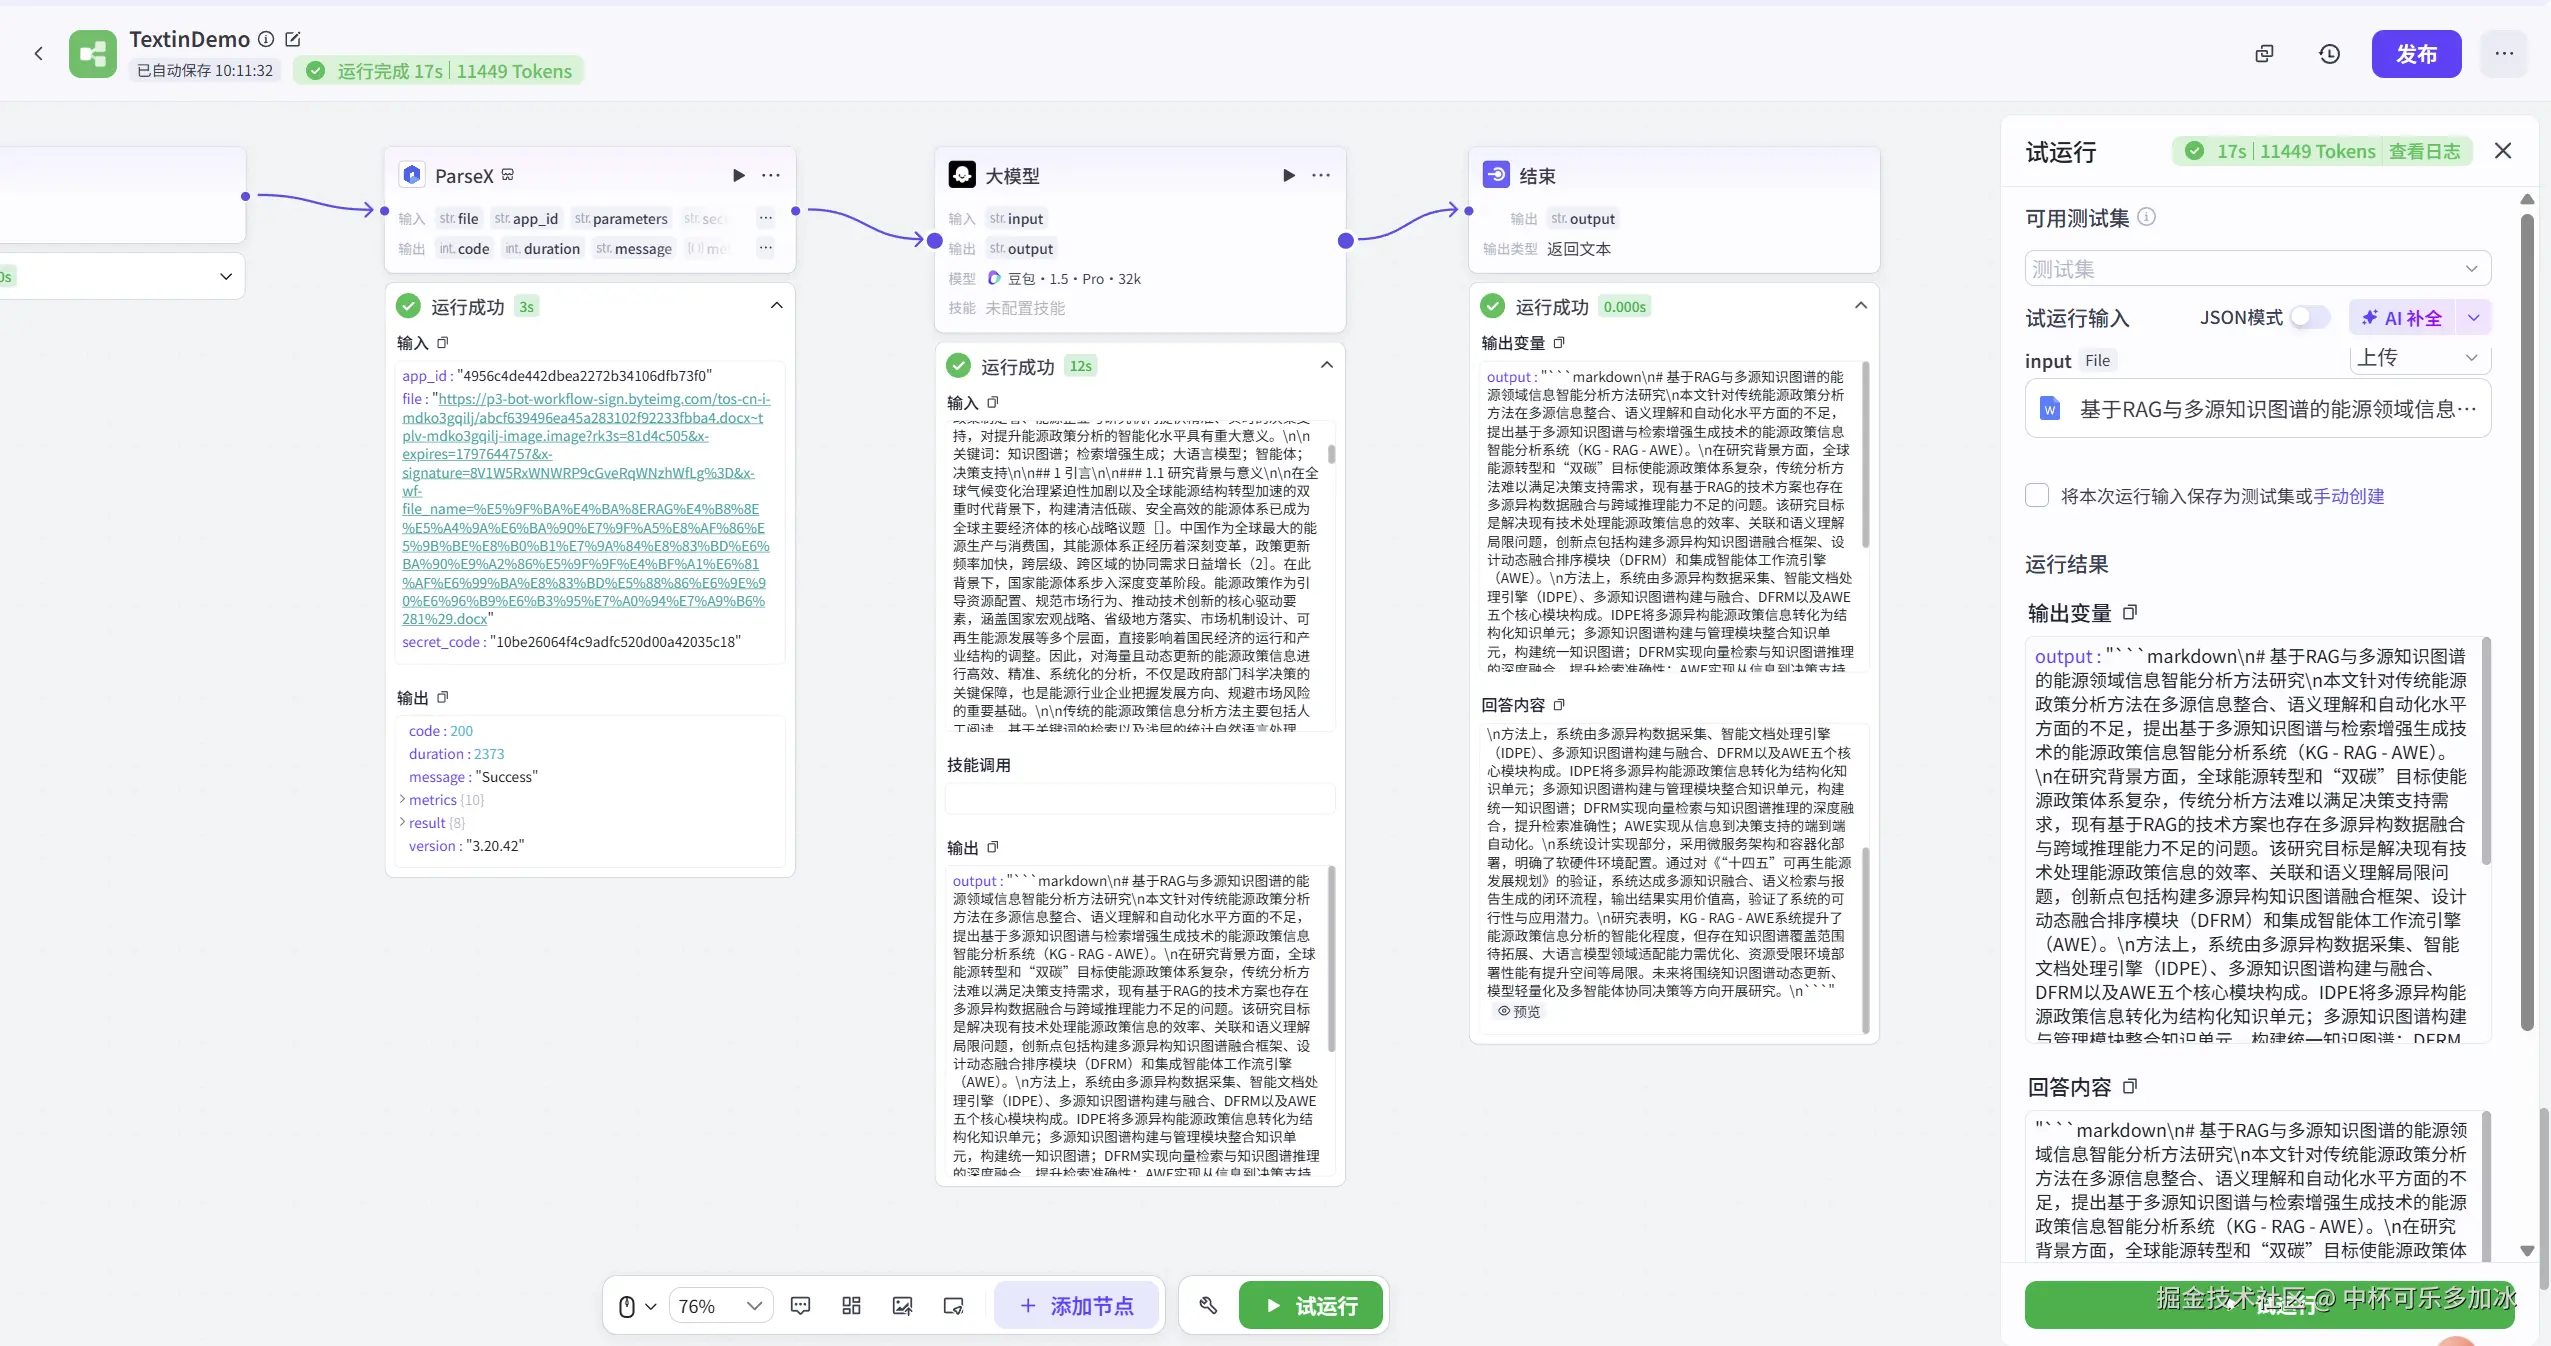
Task: Open the debug wrench tool icon
Action: tap(1208, 1305)
